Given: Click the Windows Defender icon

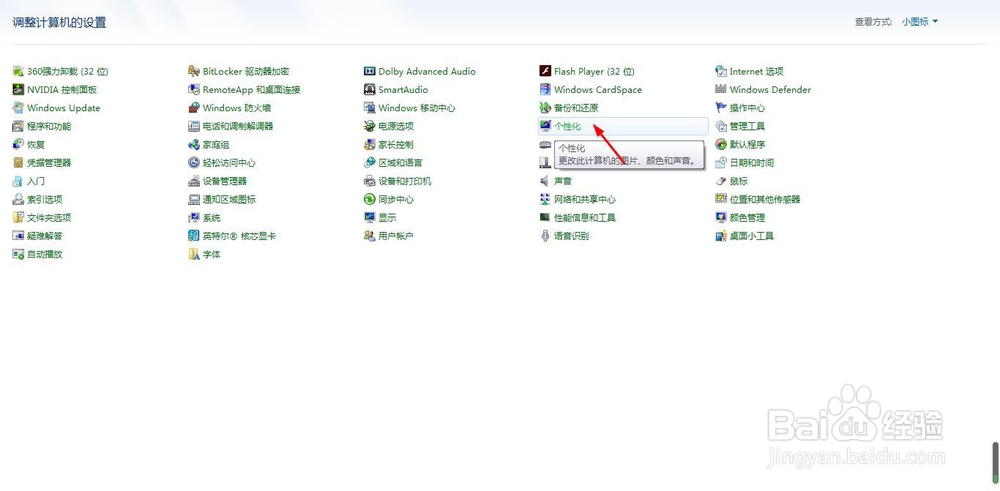Looking at the screenshot, I should click(721, 90).
